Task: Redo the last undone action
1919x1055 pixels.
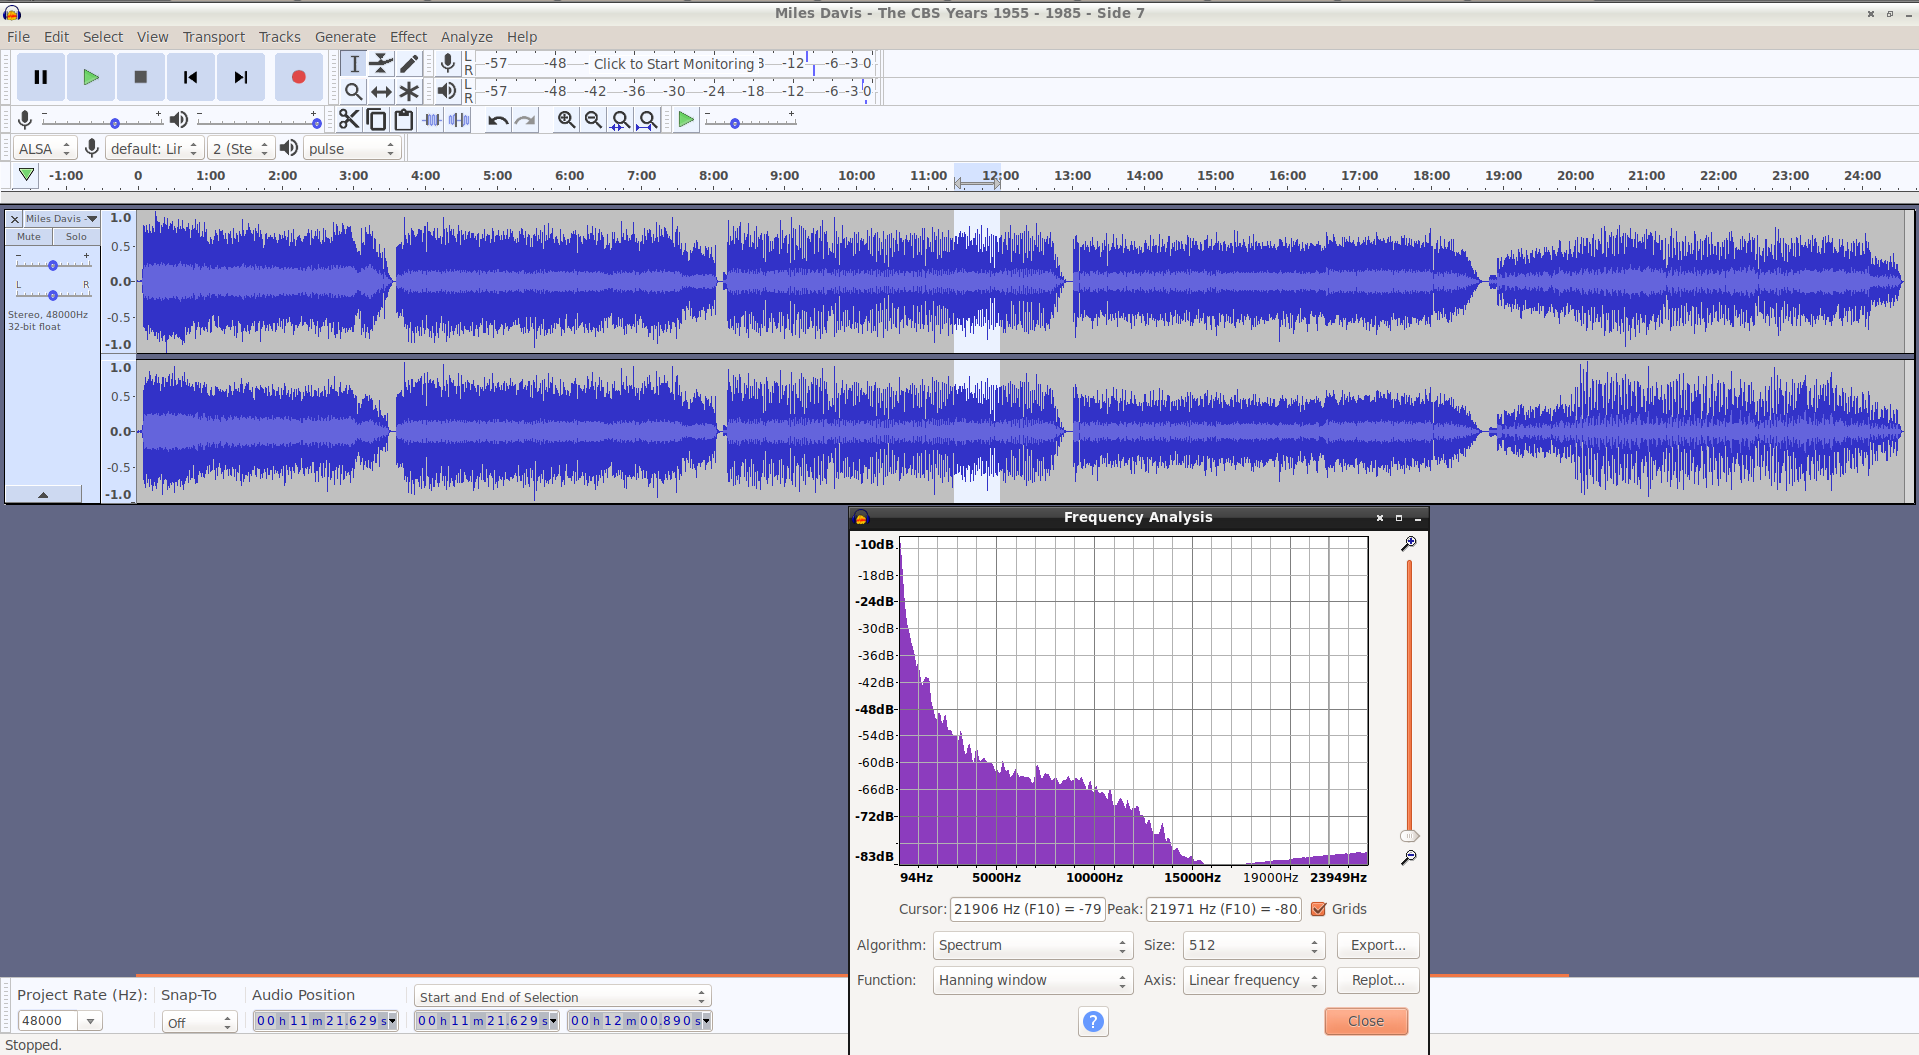Action: coord(525,120)
